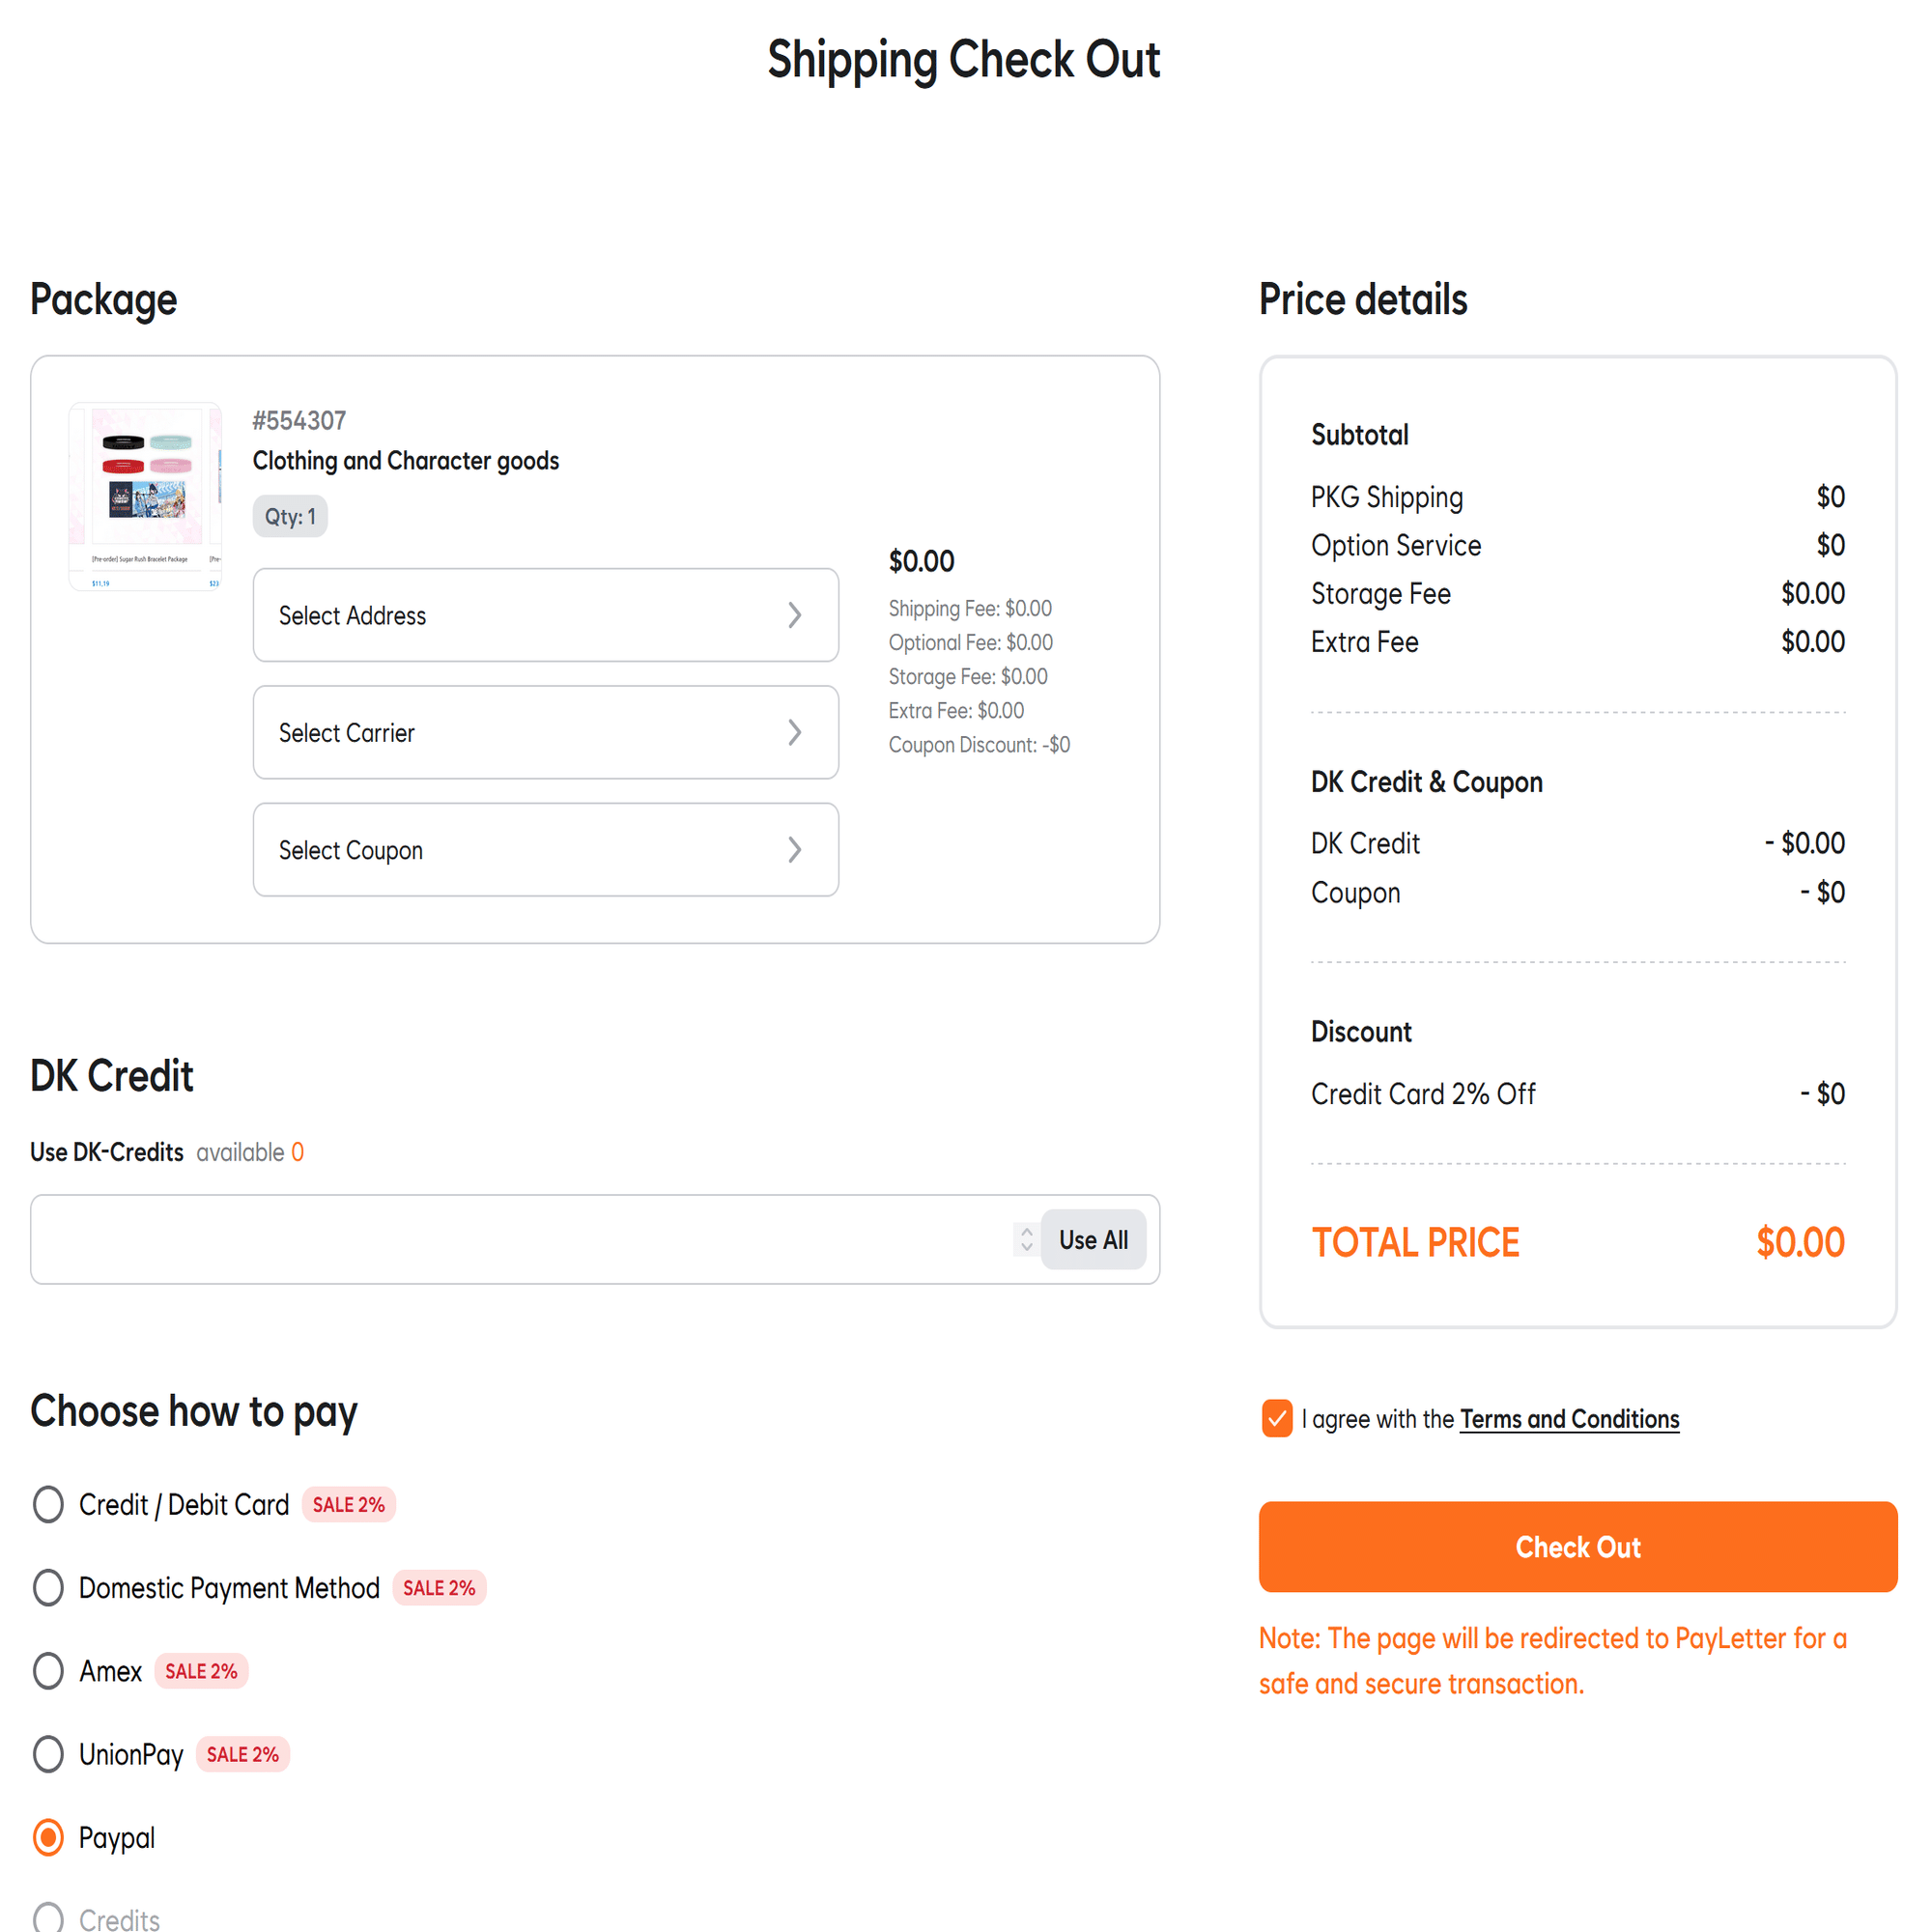1932x1932 pixels.
Task: Click the Select Carrier chevron arrow
Action: click(x=794, y=732)
